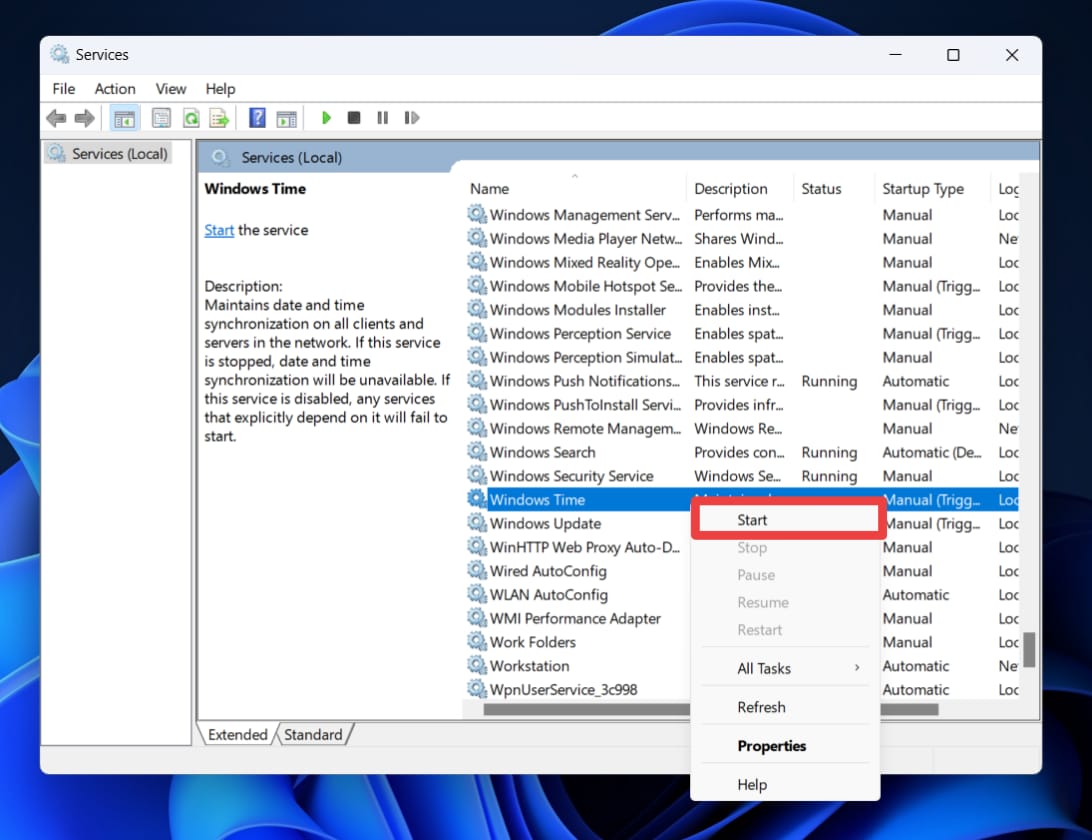1092x840 pixels.
Task: Click the Pause Service toolbar icon
Action: coord(382,118)
